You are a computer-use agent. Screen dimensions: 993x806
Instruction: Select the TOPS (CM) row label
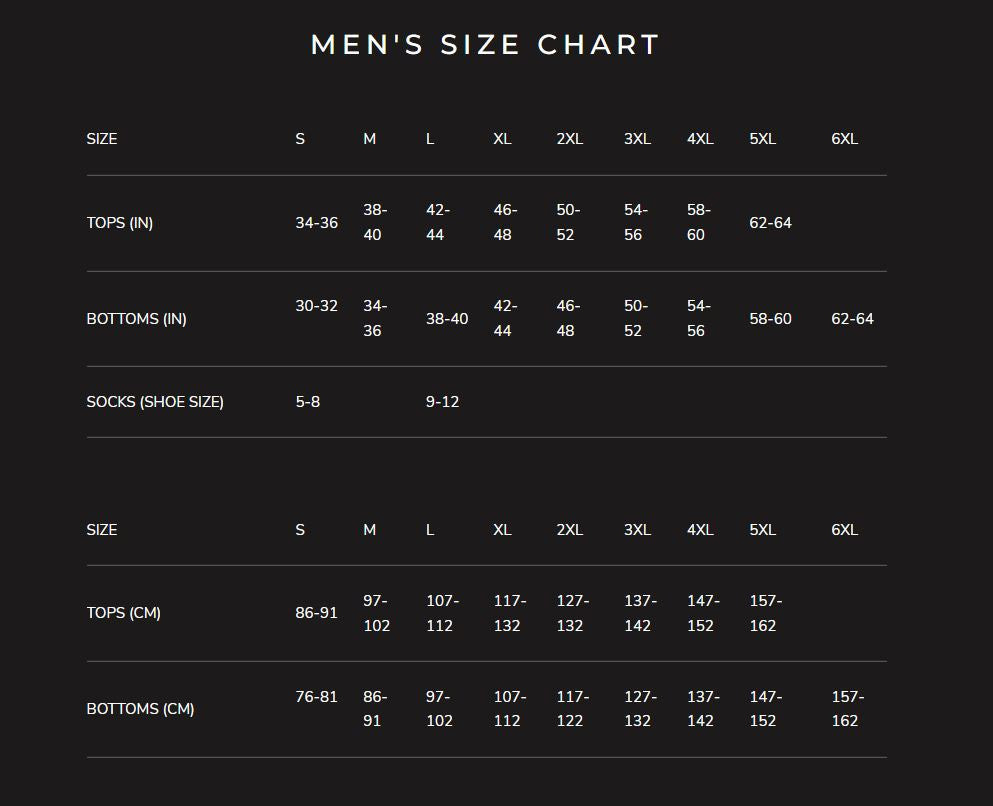[123, 613]
